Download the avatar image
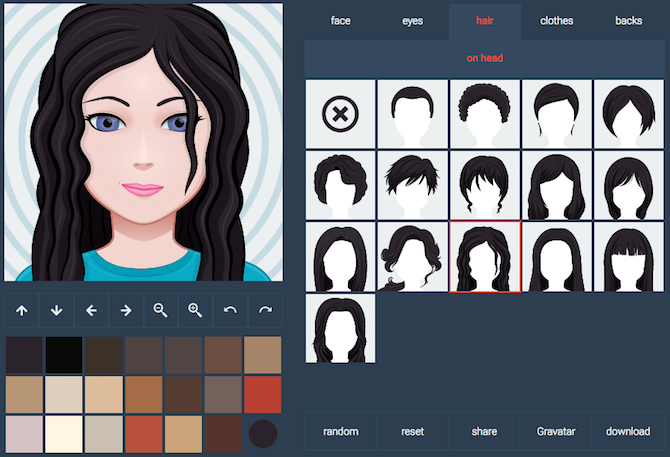The image size is (670, 457). click(628, 432)
